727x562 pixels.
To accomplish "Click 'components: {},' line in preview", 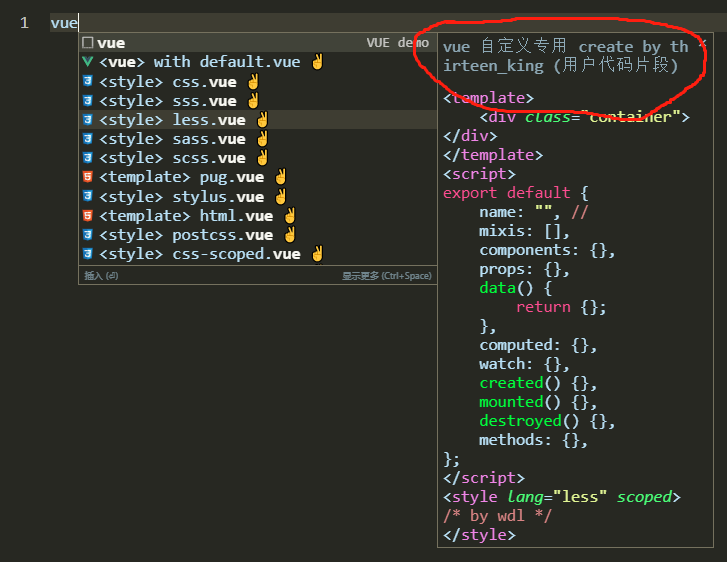I will point(547,250).
